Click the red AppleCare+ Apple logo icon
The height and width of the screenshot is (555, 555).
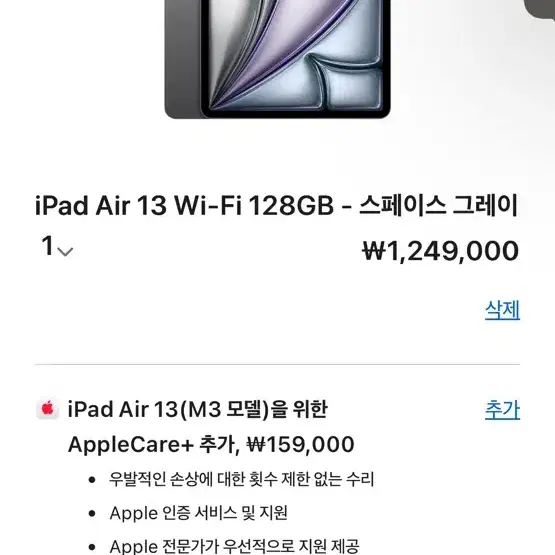47,409
